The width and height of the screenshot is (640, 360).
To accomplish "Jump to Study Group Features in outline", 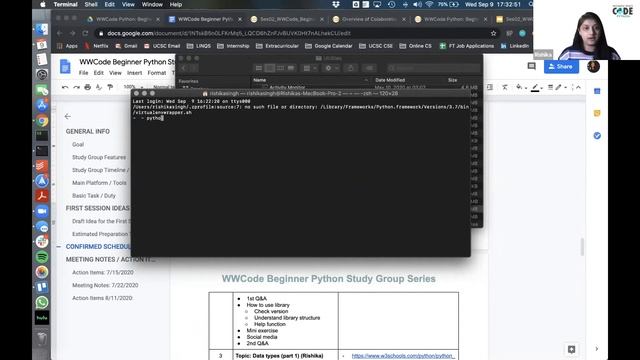I will (99, 157).
